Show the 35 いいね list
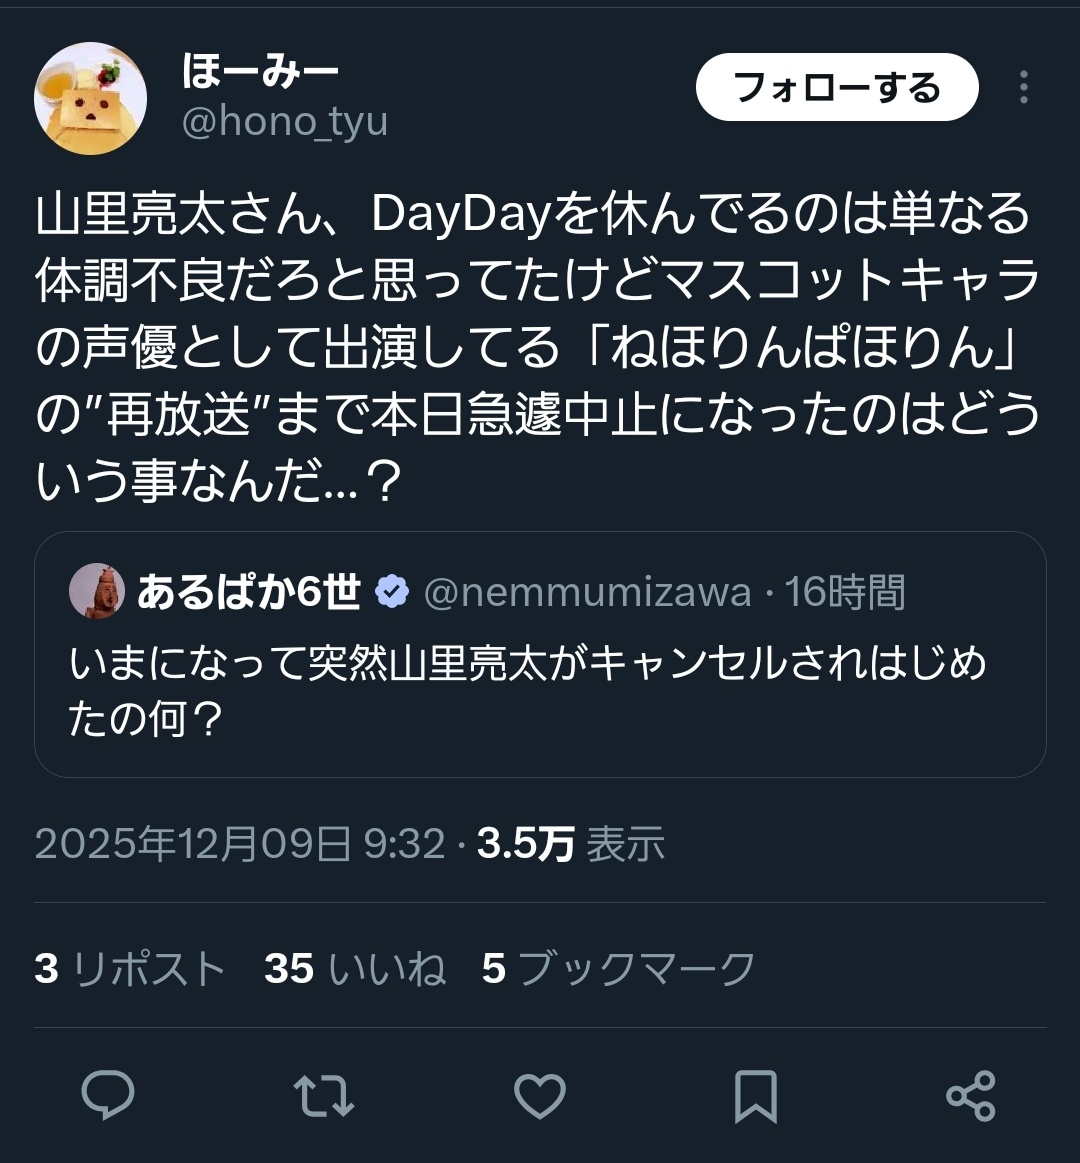 coord(355,969)
